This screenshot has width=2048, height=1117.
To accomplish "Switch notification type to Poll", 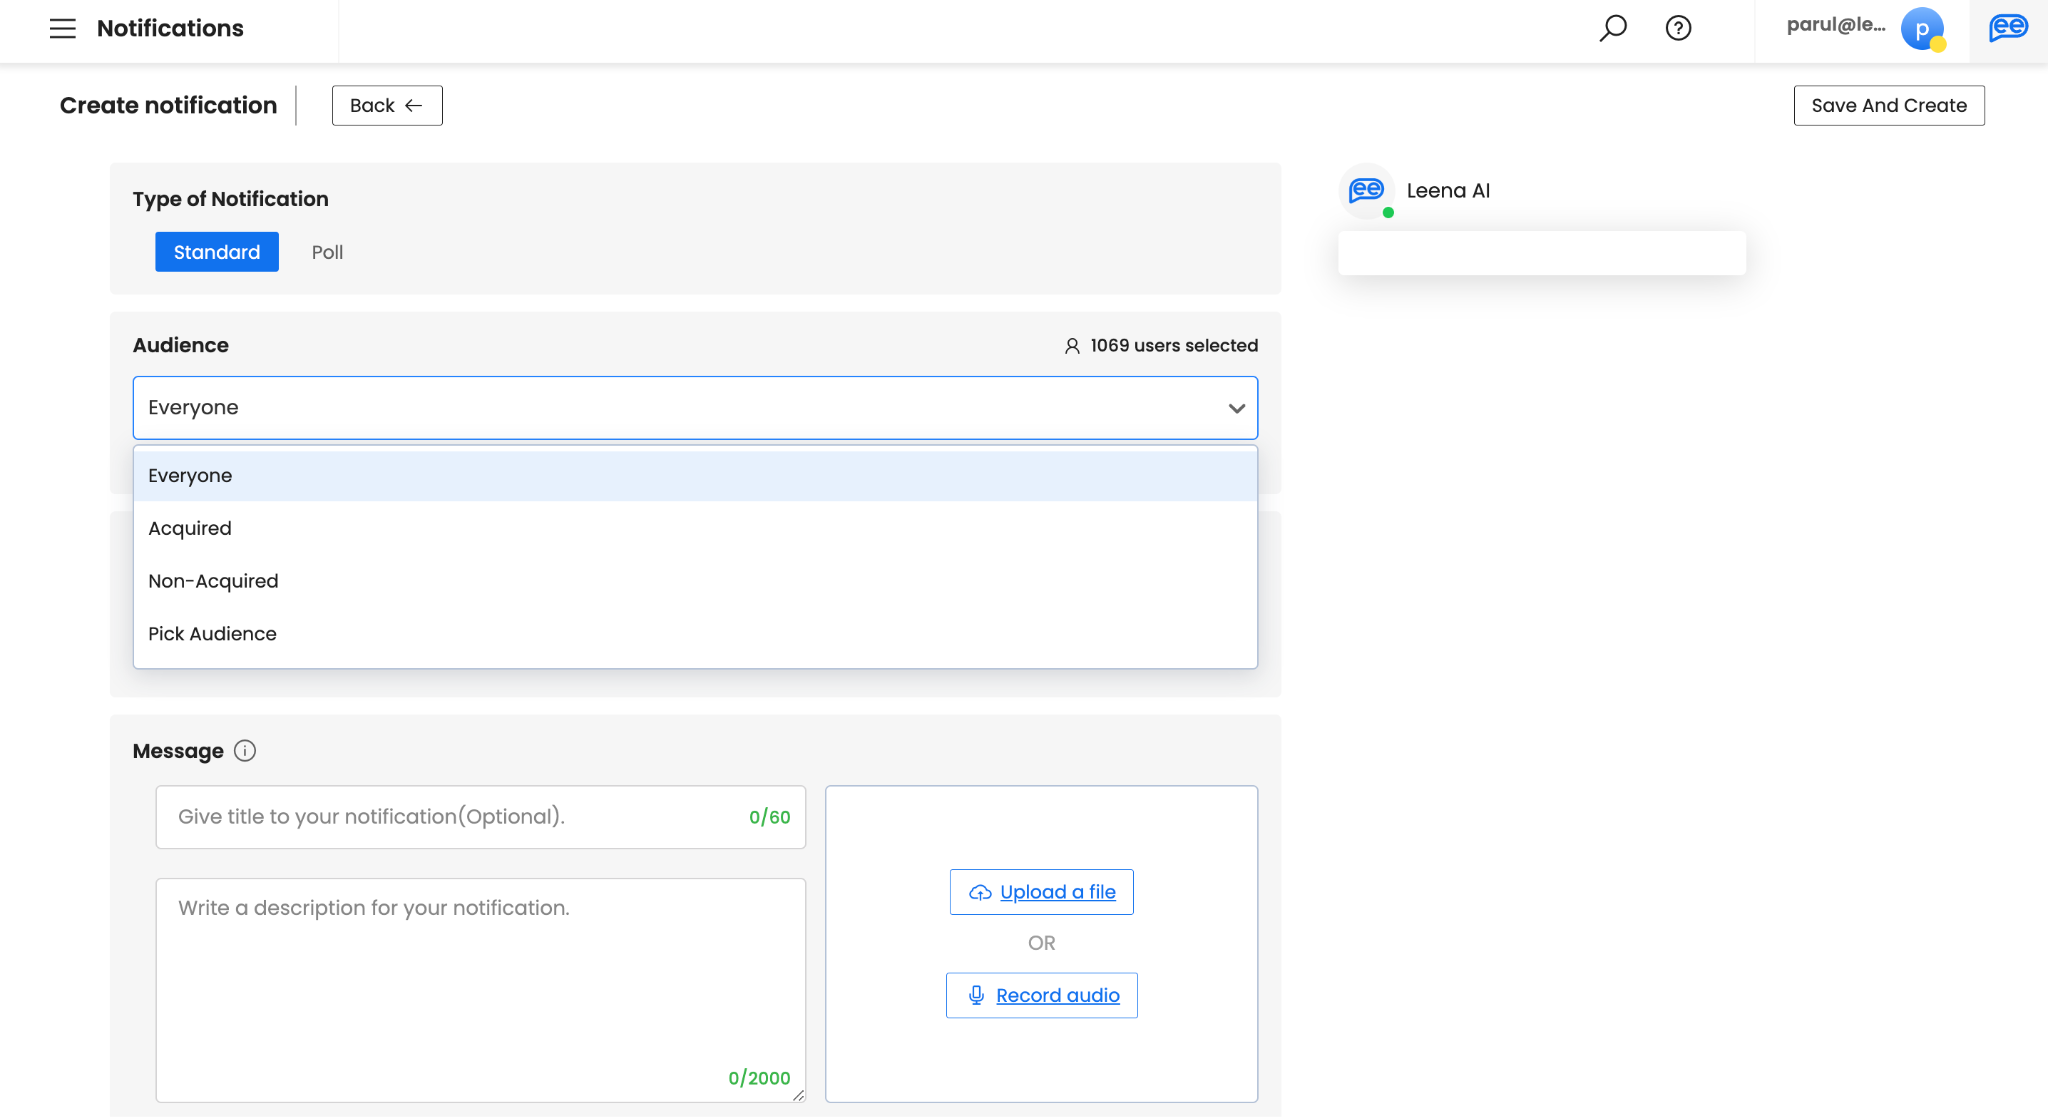I will point(327,252).
